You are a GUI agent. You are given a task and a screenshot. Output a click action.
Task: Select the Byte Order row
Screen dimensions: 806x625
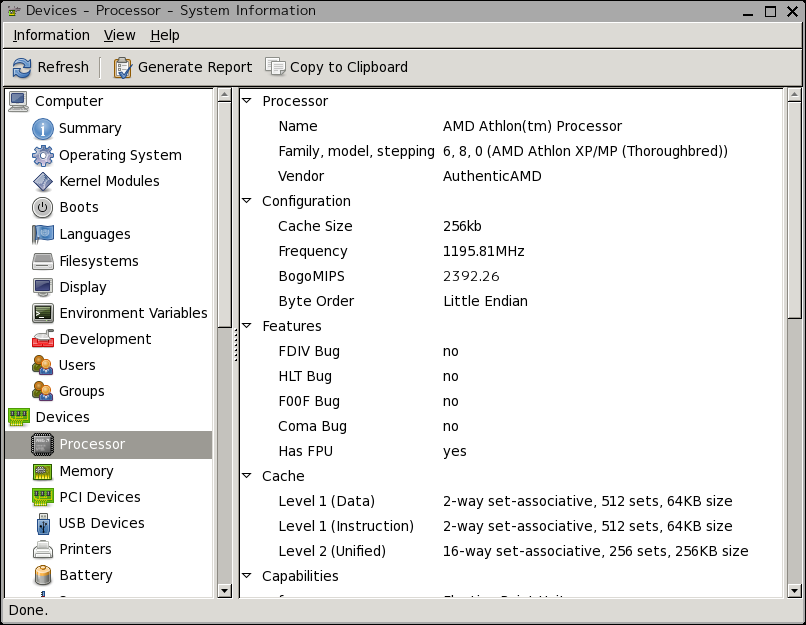pos(513,301)
